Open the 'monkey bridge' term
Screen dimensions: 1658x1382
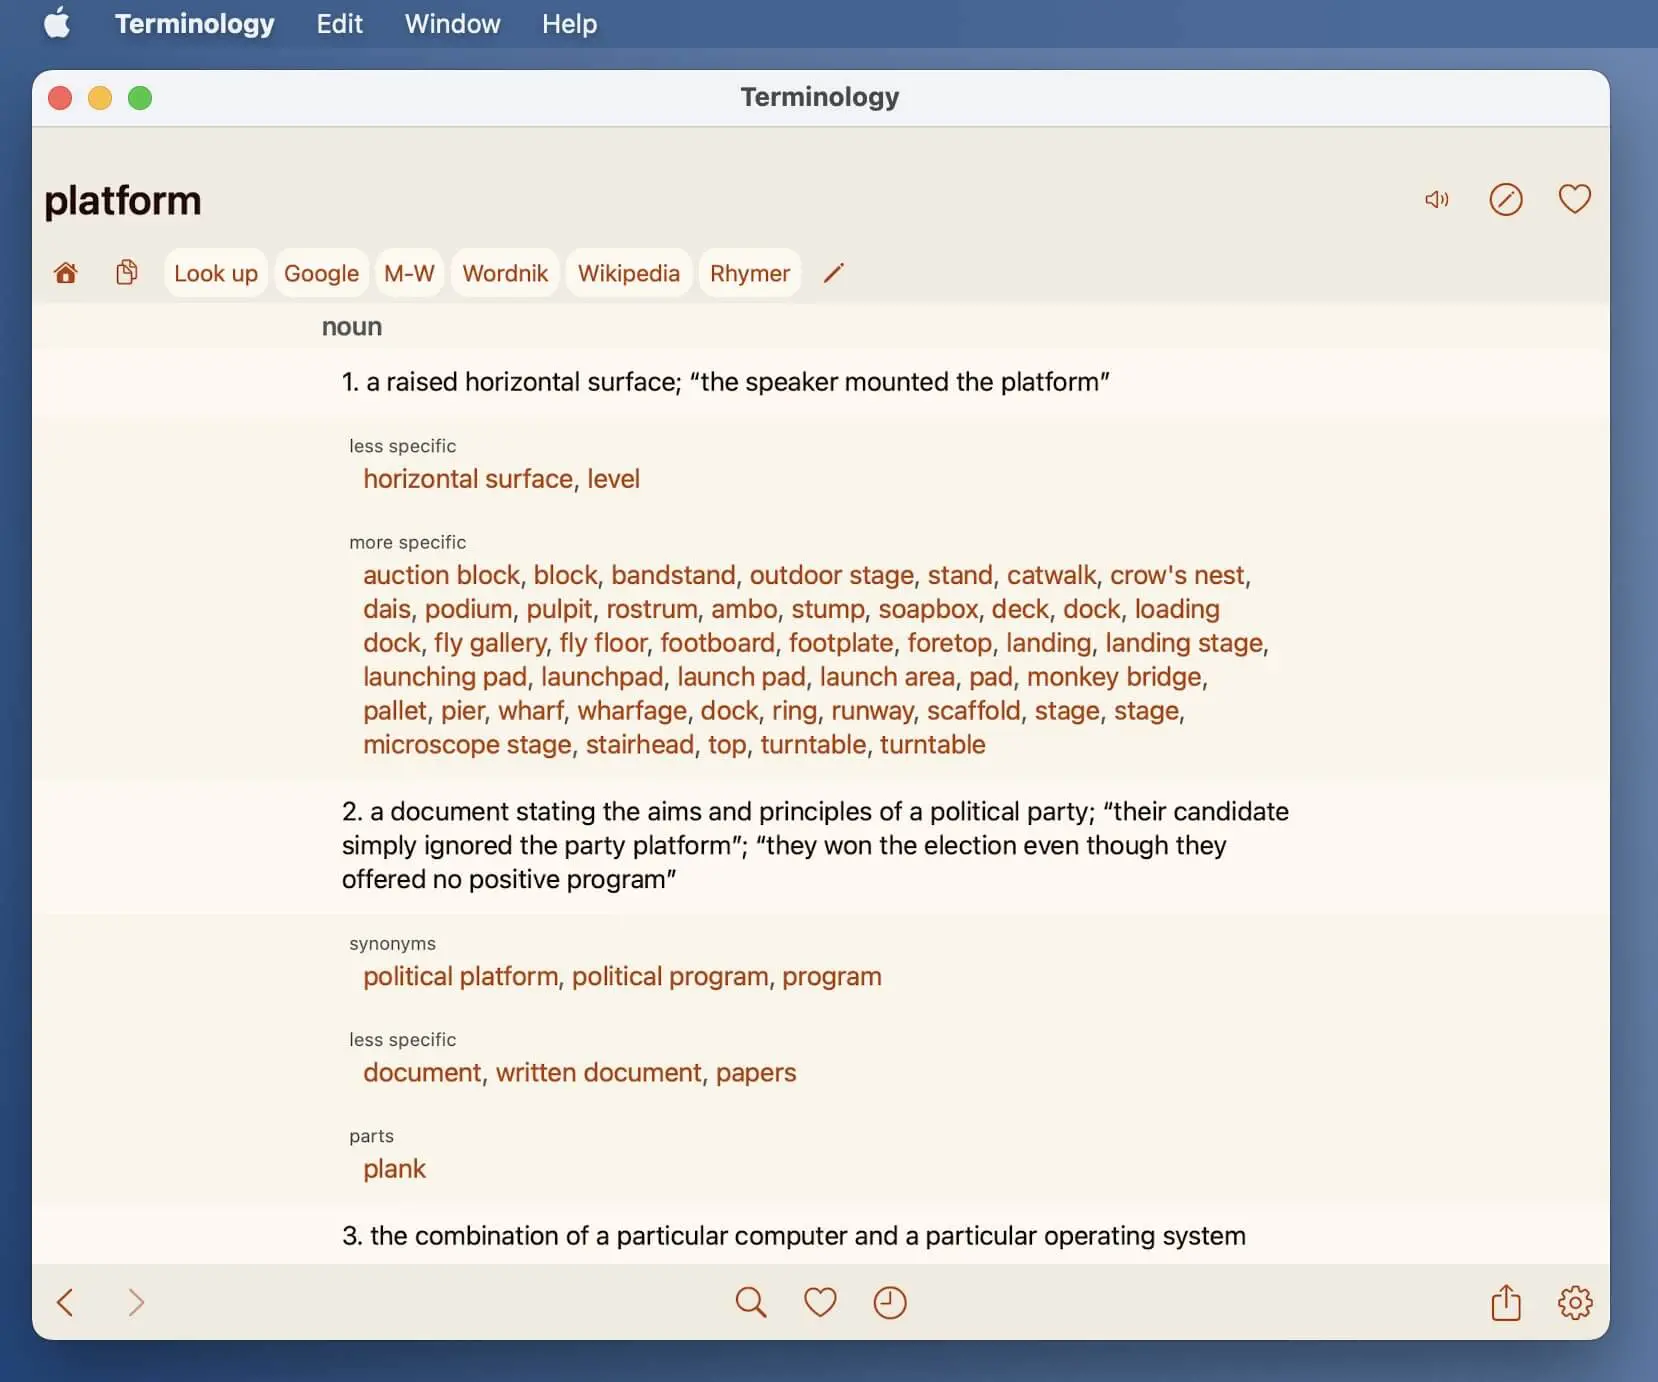point(1114,677)
